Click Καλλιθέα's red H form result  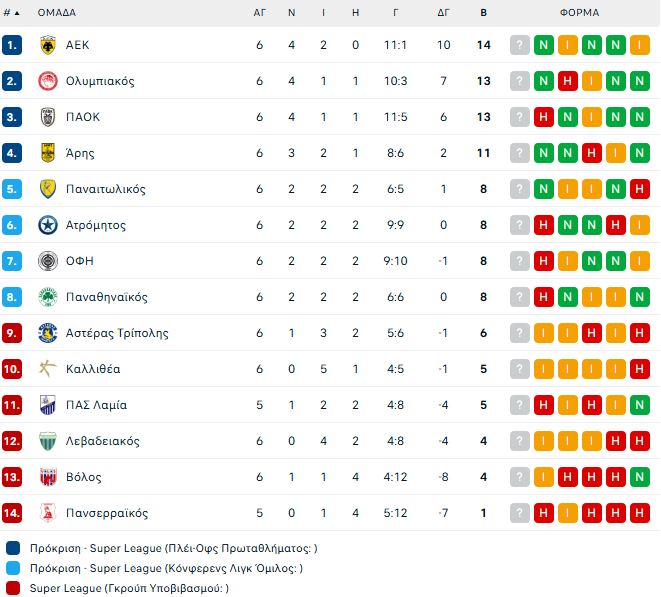pyautogui.click(x=640, y=369)
